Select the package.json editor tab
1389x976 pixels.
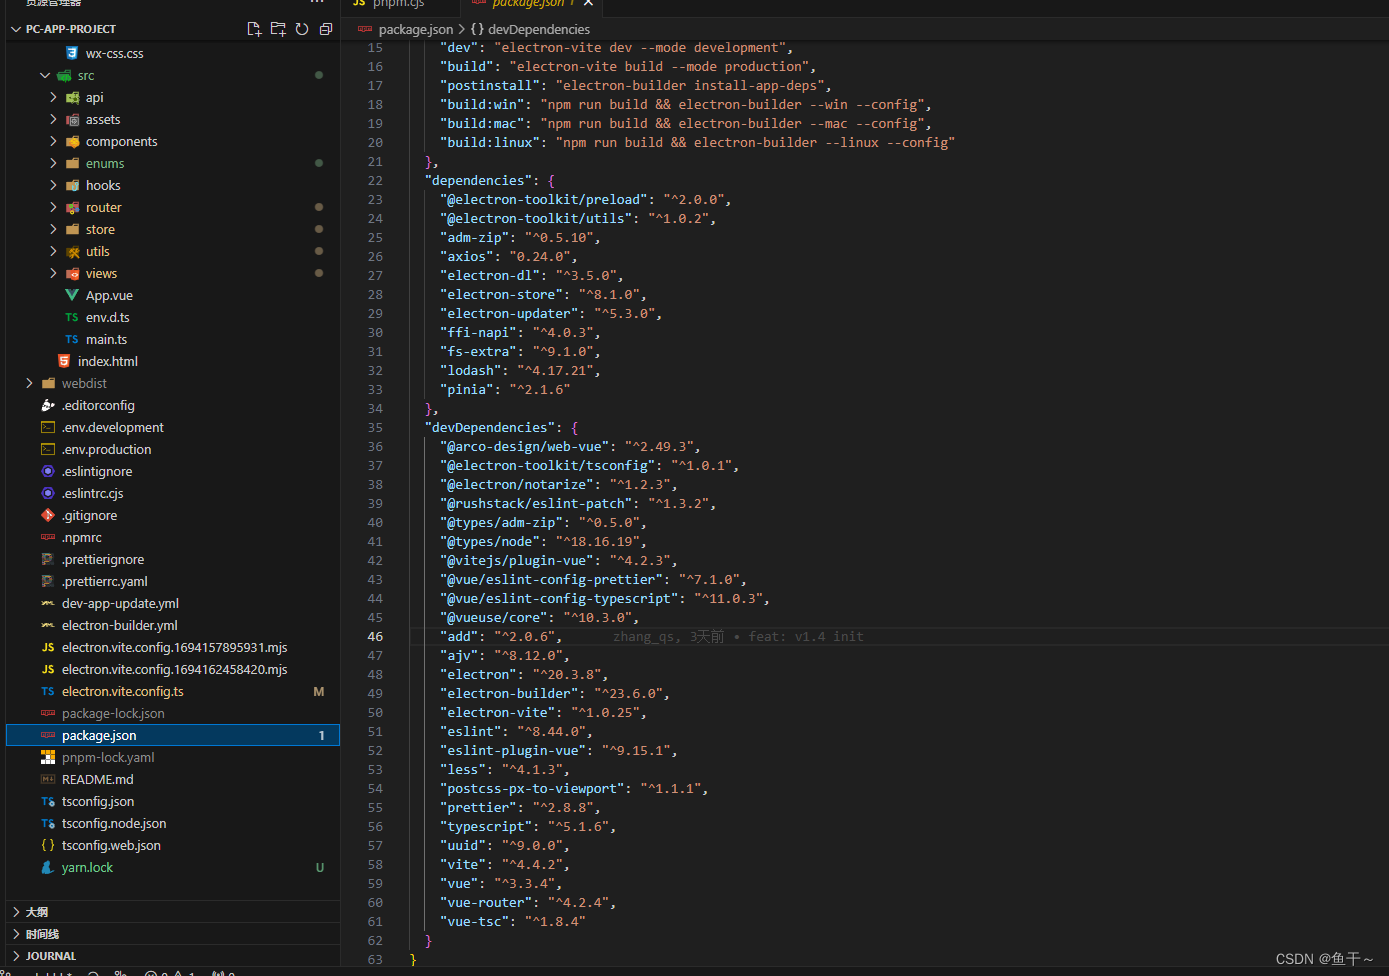click(530, 4)
